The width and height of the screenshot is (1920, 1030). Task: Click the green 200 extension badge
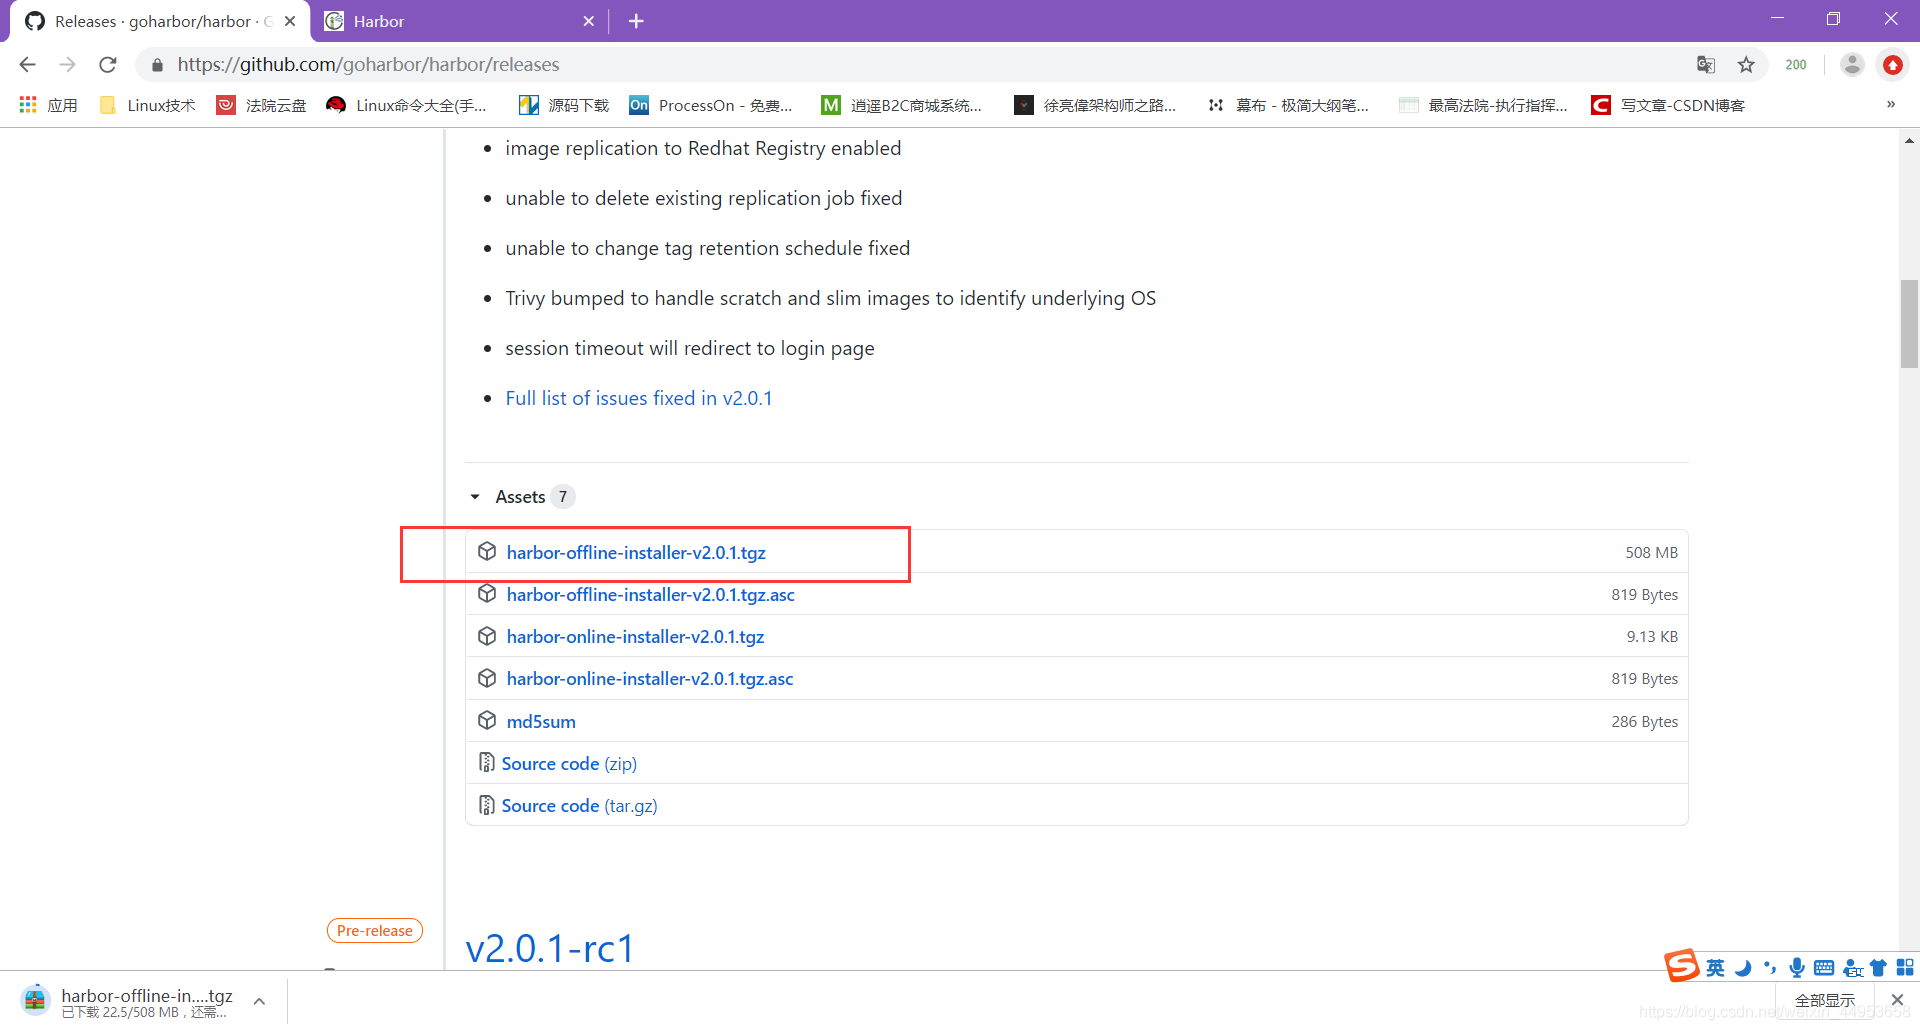coord(1796,65)
